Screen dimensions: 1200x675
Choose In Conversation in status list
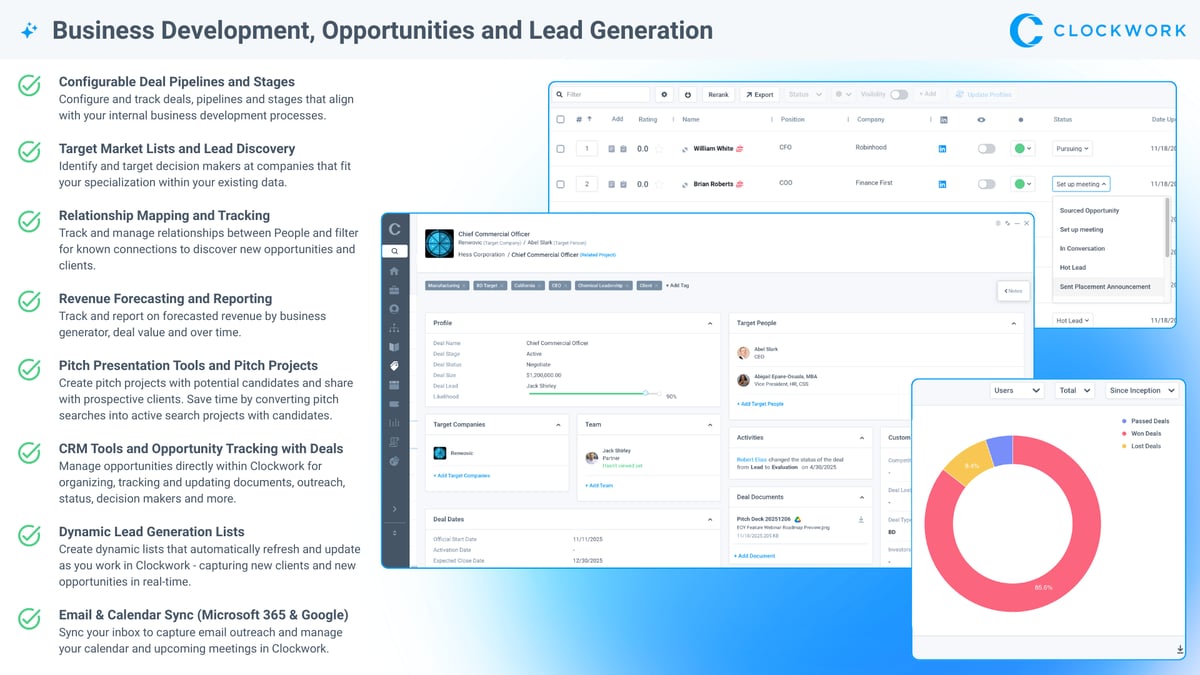coord(1082,249)
